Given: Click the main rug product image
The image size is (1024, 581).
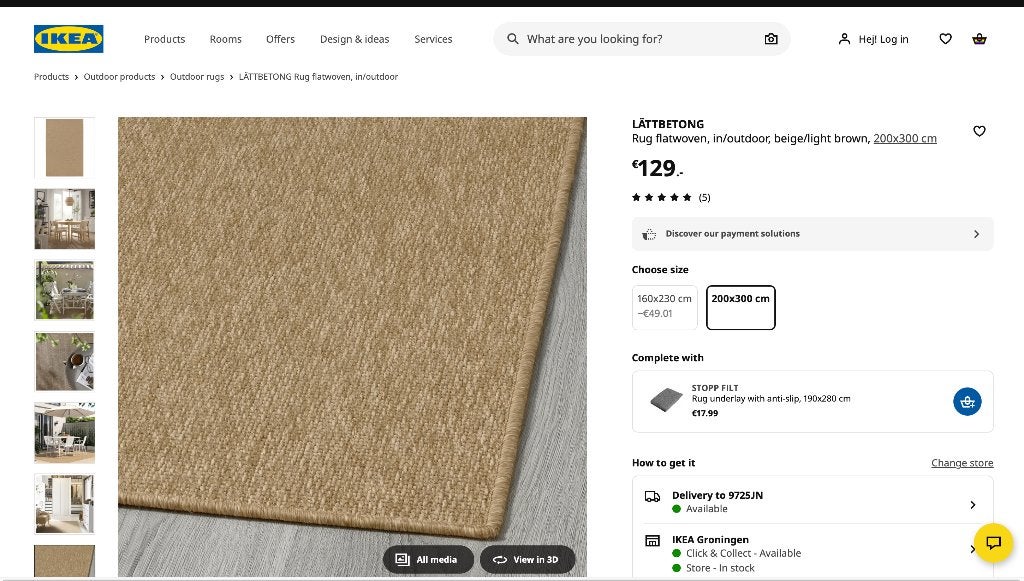Looking at the screenshot, I should [x=352, y=347].
